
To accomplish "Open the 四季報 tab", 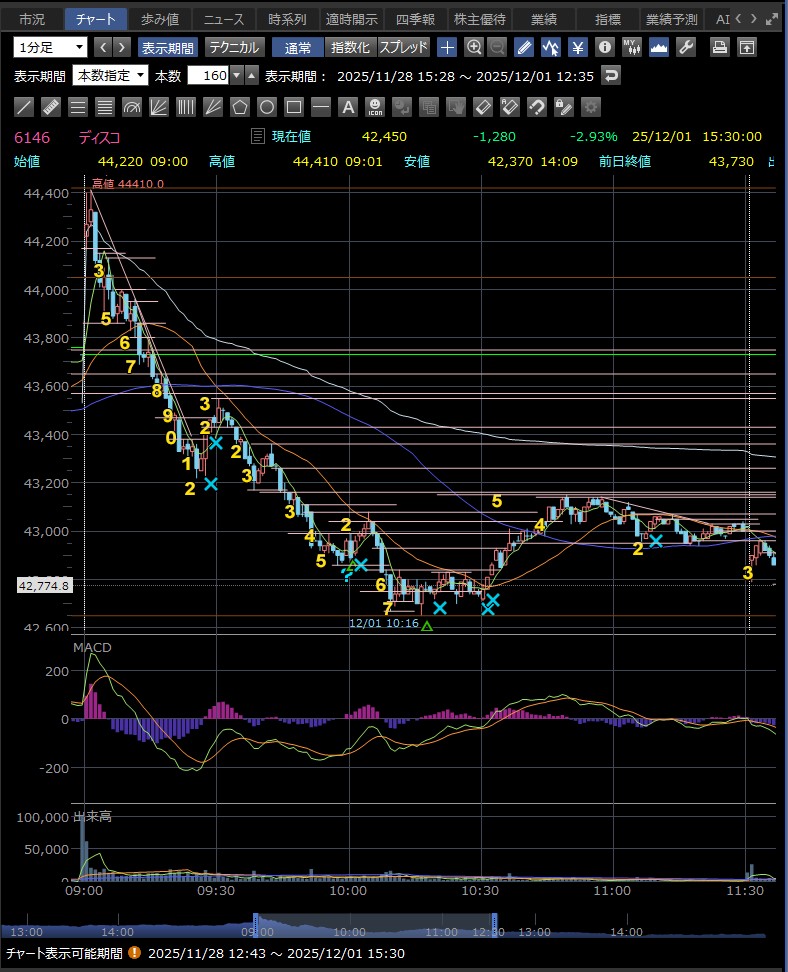I will point(414,19).
